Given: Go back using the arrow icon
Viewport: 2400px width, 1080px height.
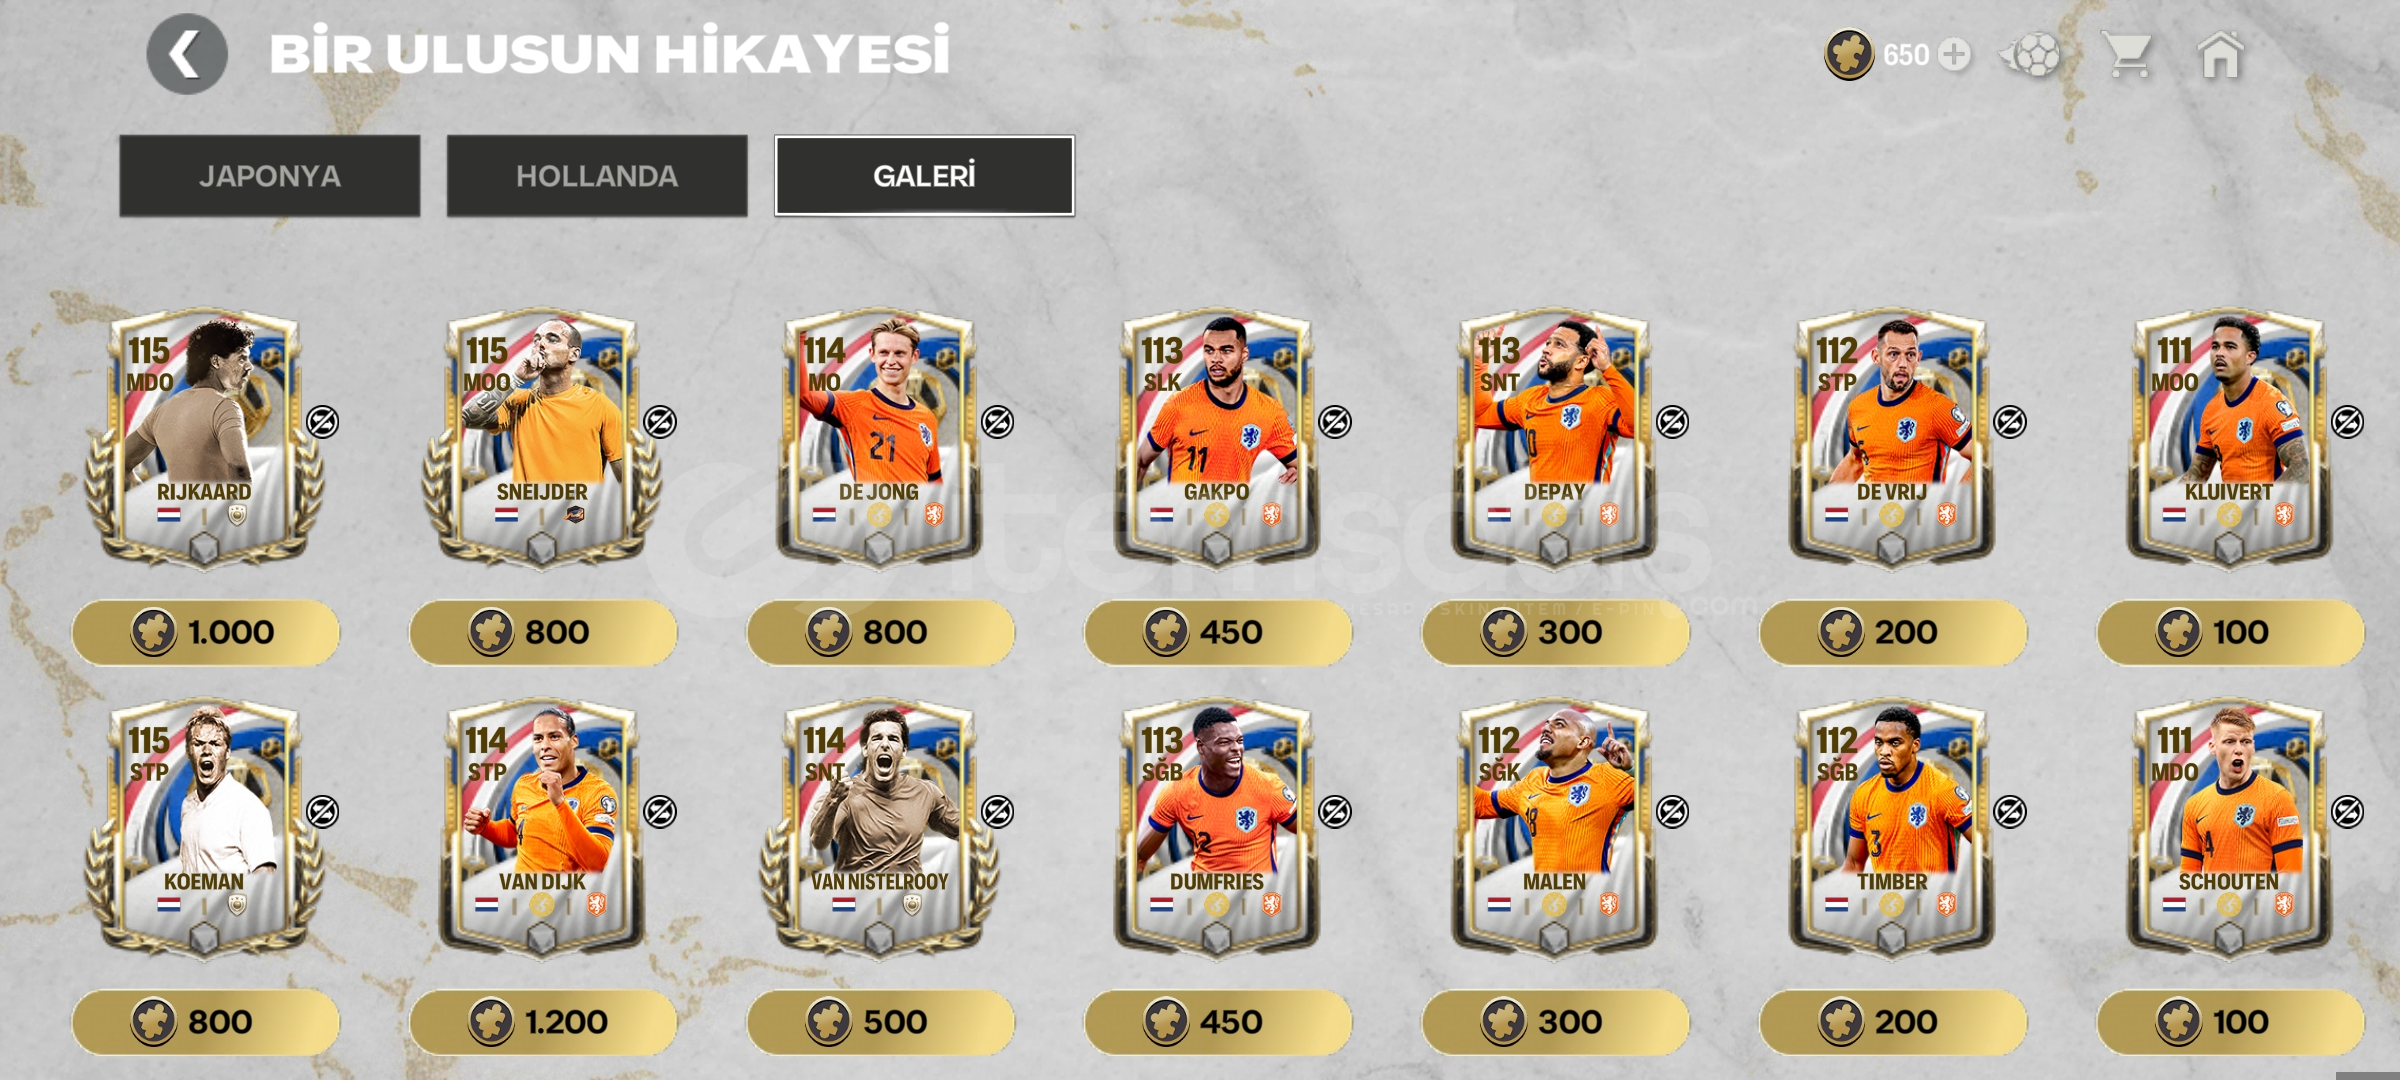Looking at the screenshot, I should tap(187, 54).
